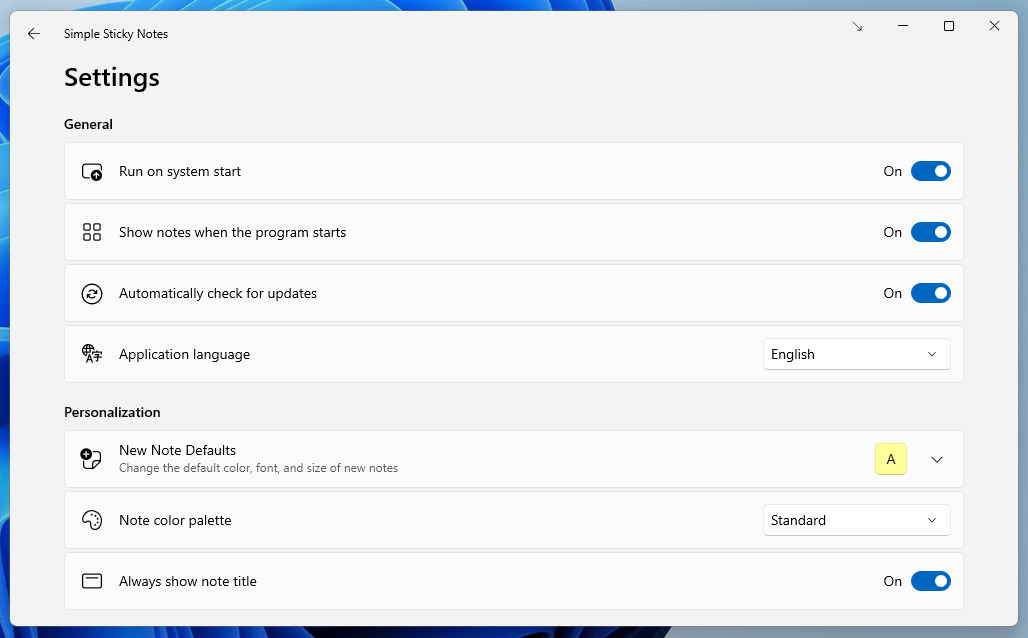Click the Application language globe icon
Image resolution: width=1028 pixels, height=638 pixels.
(92, 355)
